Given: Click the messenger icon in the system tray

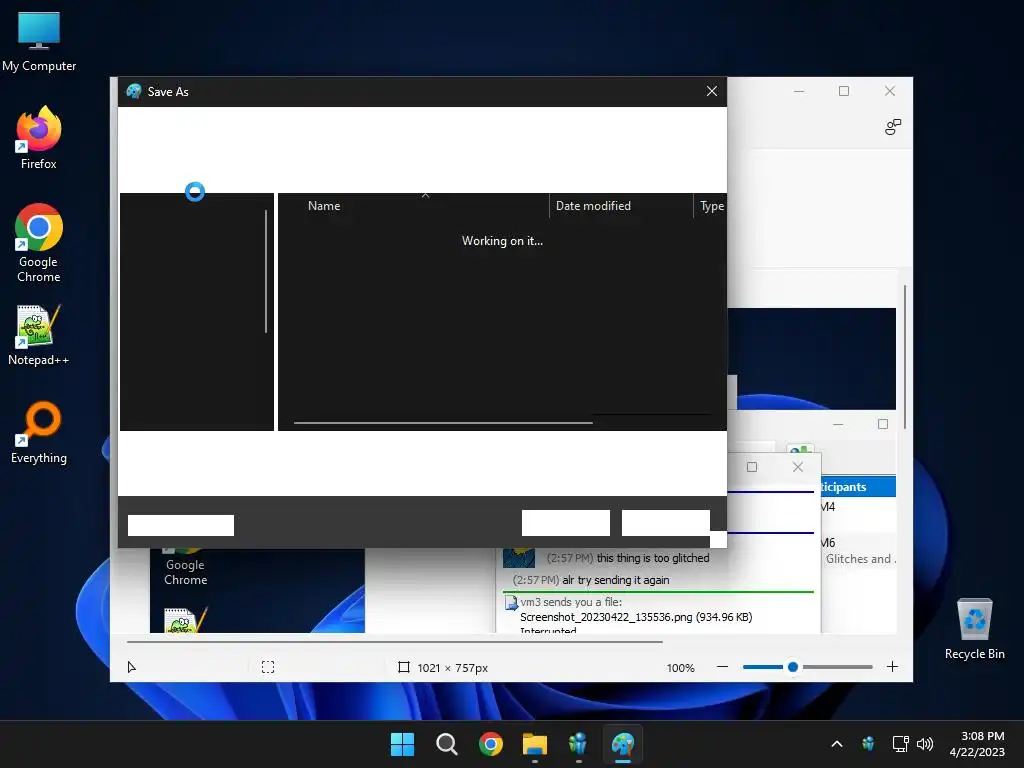Looking at the screenshot, I should point(868,743).
